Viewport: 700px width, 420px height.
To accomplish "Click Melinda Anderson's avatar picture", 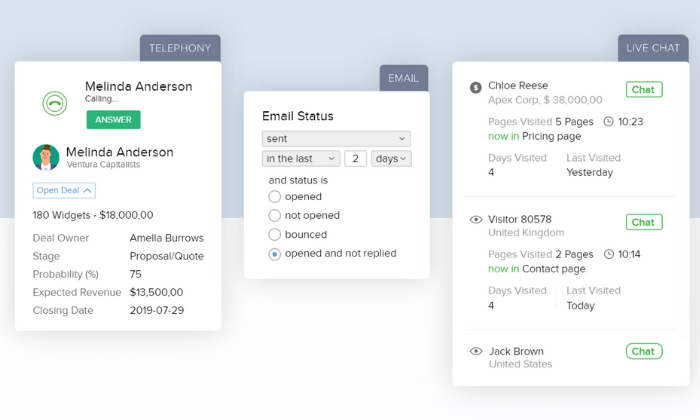I will [x=46, y=157].
